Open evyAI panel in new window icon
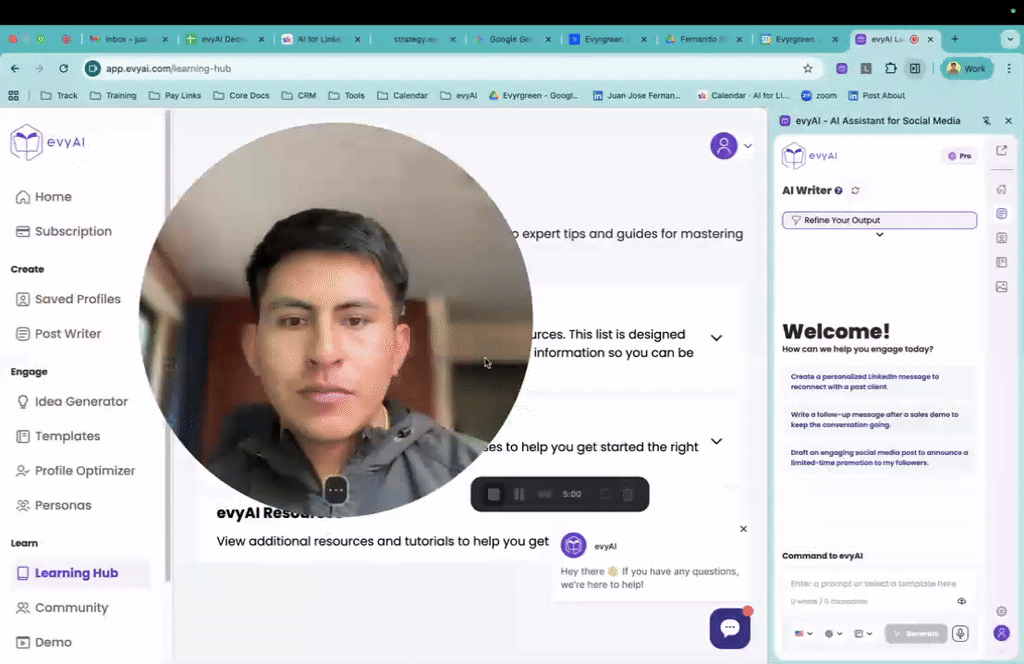Viewport: 1024px width, 664px height. click(x=1001, y=151)
